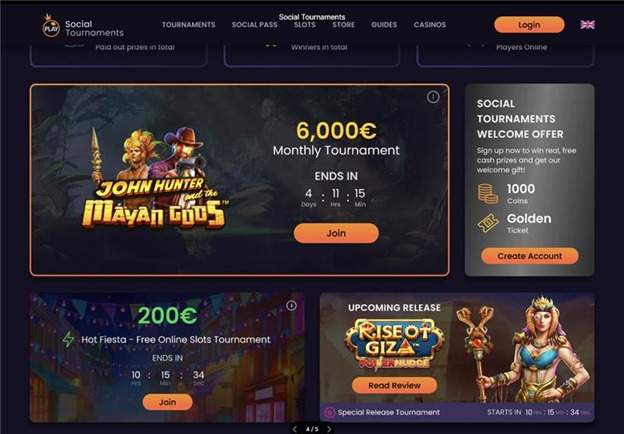The height and width of the screenshot is (434, 624).
Task: Join the 6,000€ Monthly Tournament
Action: [336, 233]
